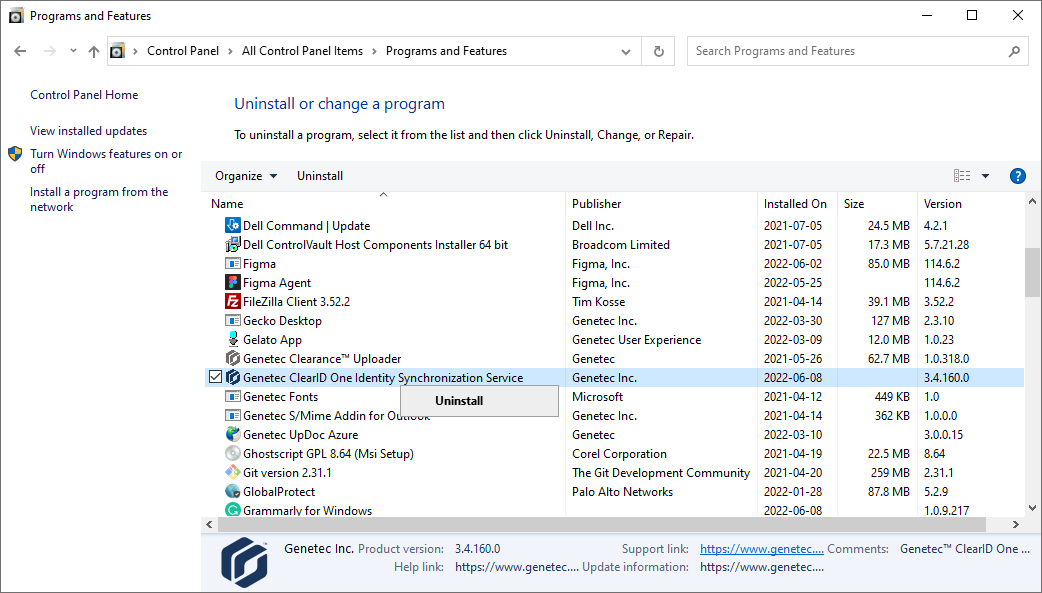Open the Organize dropdown menu

(x=245, y=175)
